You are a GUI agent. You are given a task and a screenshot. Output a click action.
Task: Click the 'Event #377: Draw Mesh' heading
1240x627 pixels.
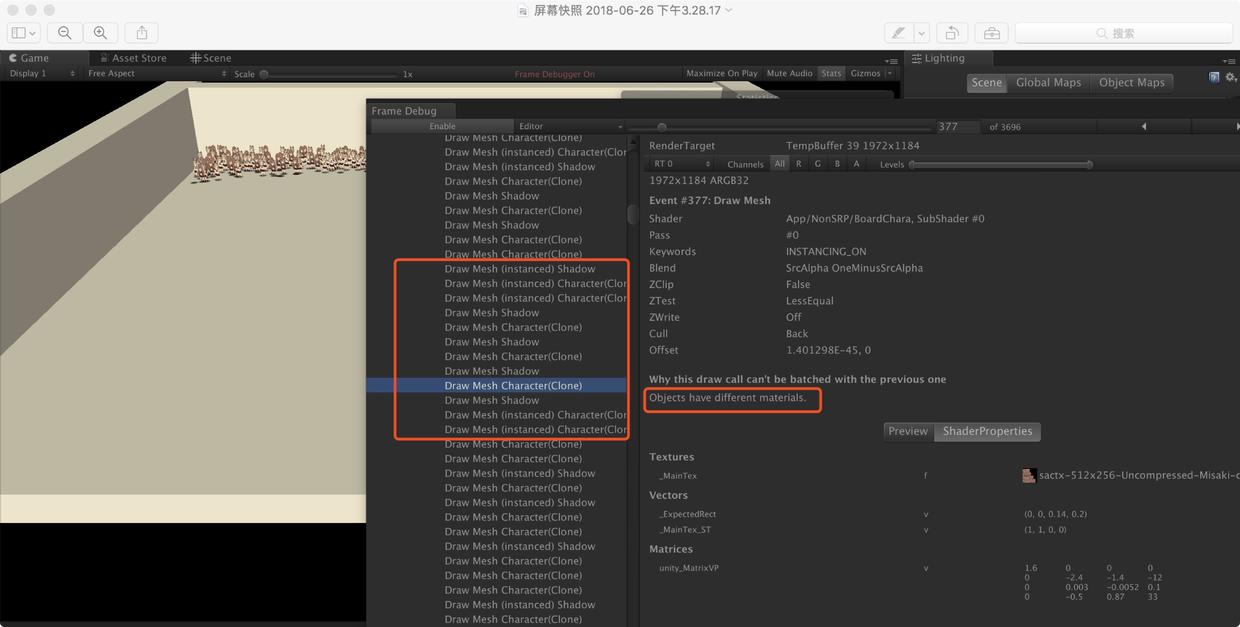pos(710,201)
